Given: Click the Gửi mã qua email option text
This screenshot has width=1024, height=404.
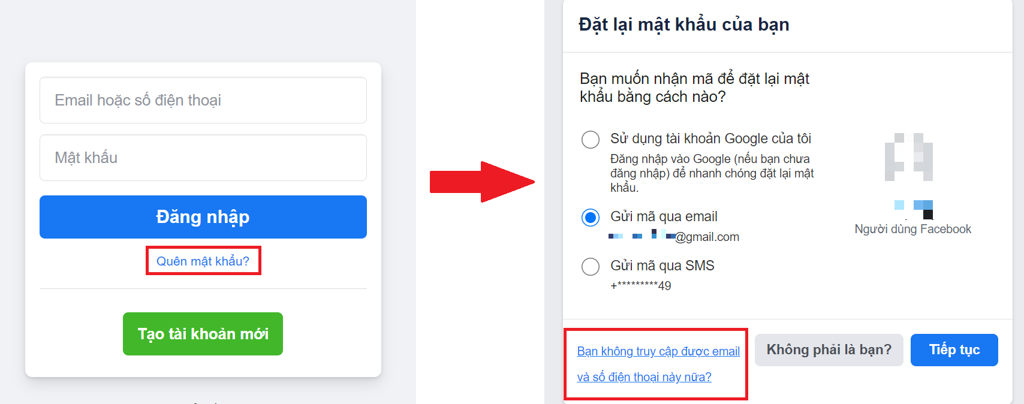Looking at the screenshot, I should (x=664, y=216).
